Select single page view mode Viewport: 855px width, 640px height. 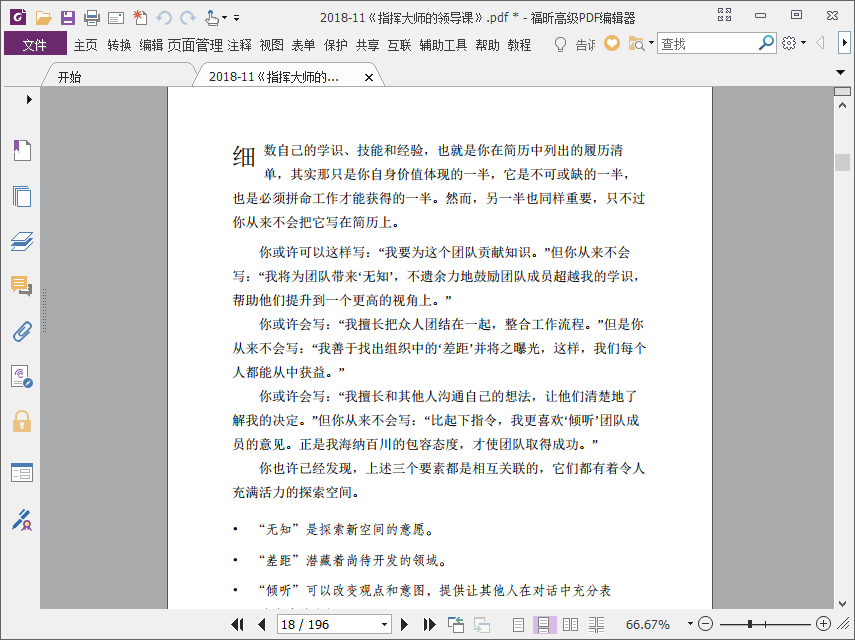(518, 625)
